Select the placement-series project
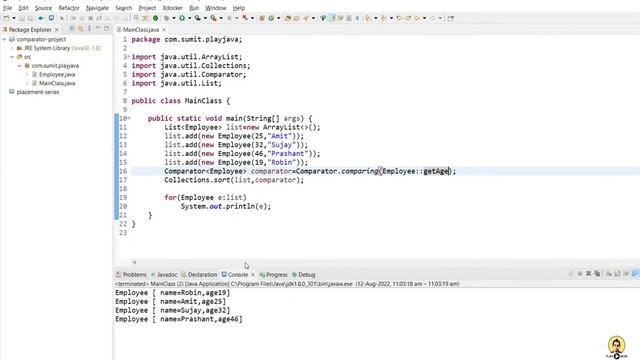Screen dimensions: 640x360 pyautogui.click(x=38, y=92)
